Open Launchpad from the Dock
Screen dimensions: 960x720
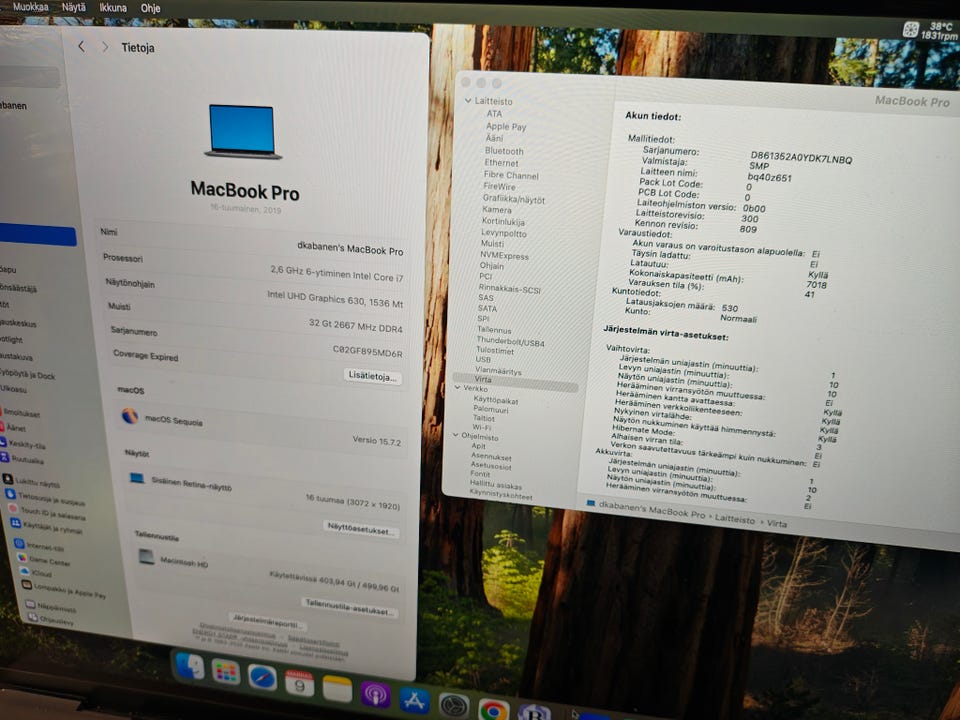pos(226,672)
